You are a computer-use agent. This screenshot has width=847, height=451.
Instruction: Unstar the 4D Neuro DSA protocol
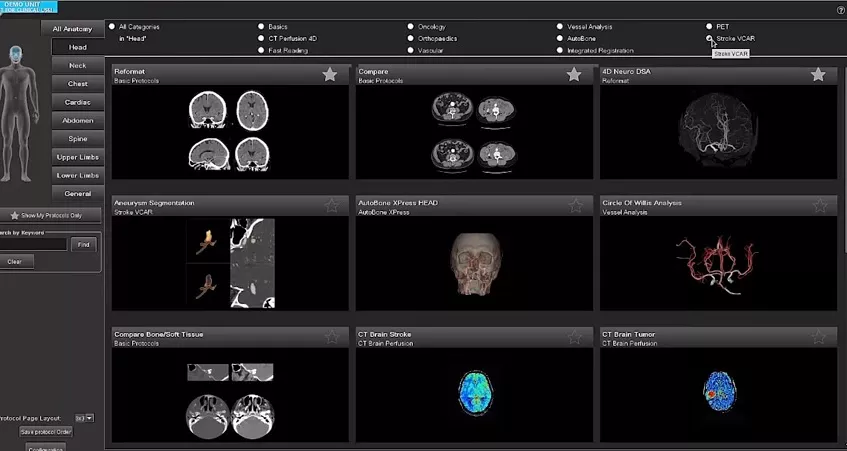click(818, 75)
